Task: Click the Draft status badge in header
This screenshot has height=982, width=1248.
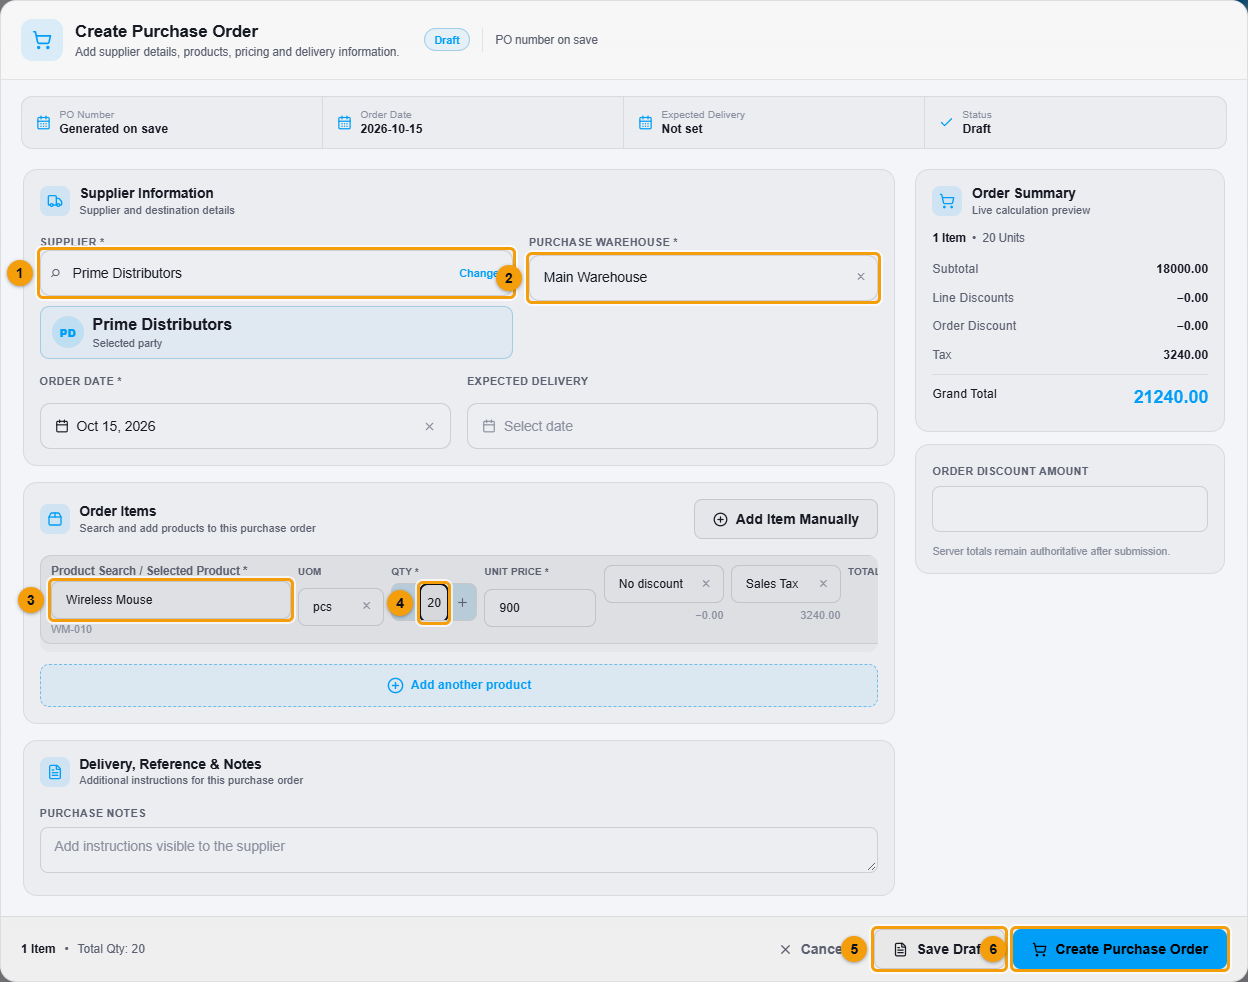Action: pos(447,40)
